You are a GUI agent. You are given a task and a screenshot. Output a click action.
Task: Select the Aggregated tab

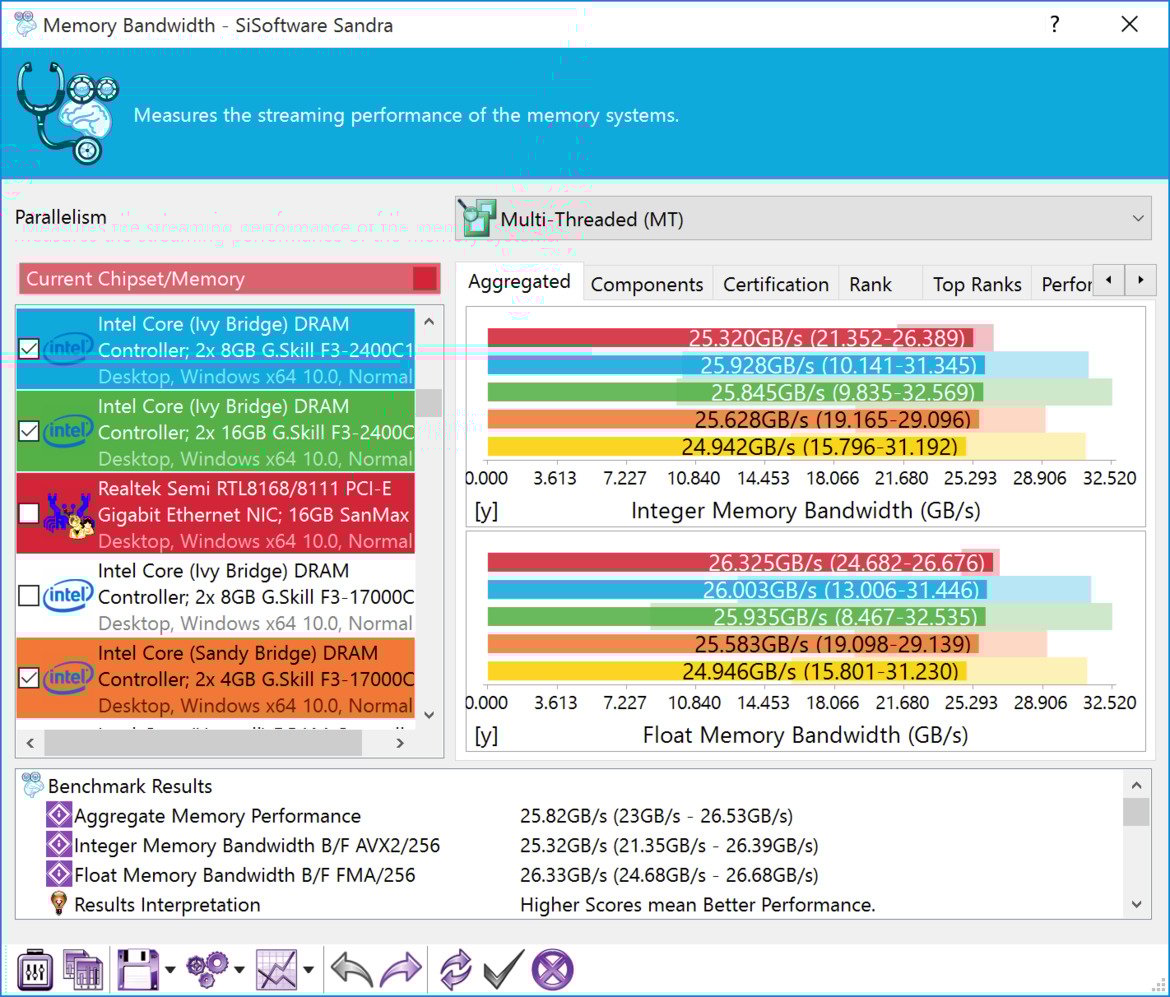coord(519,282)
